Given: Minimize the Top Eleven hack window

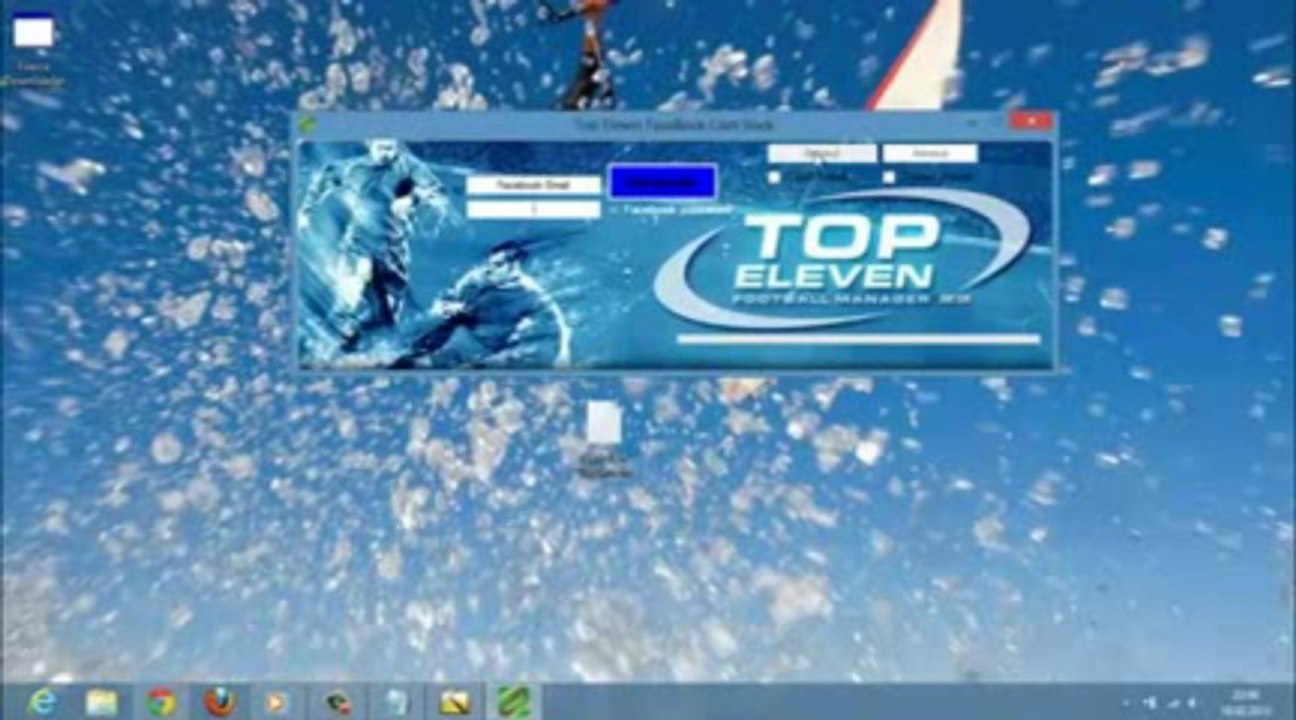Looking at the screenshot, I should (972, 122).
